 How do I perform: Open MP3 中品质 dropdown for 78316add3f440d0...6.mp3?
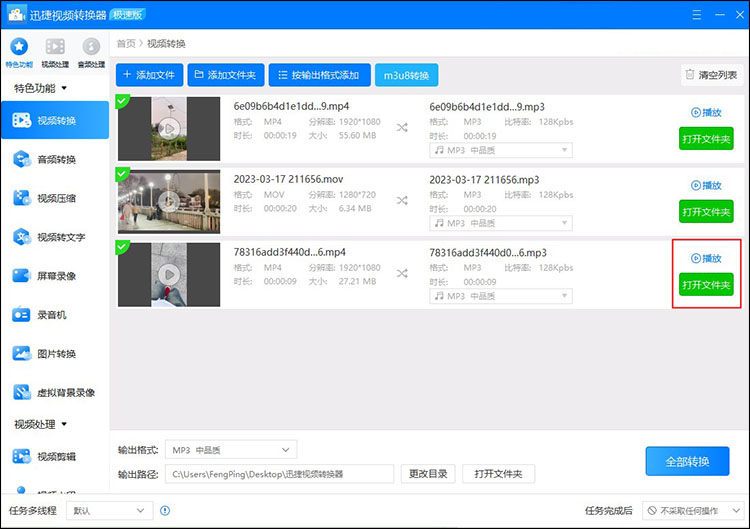501,296
